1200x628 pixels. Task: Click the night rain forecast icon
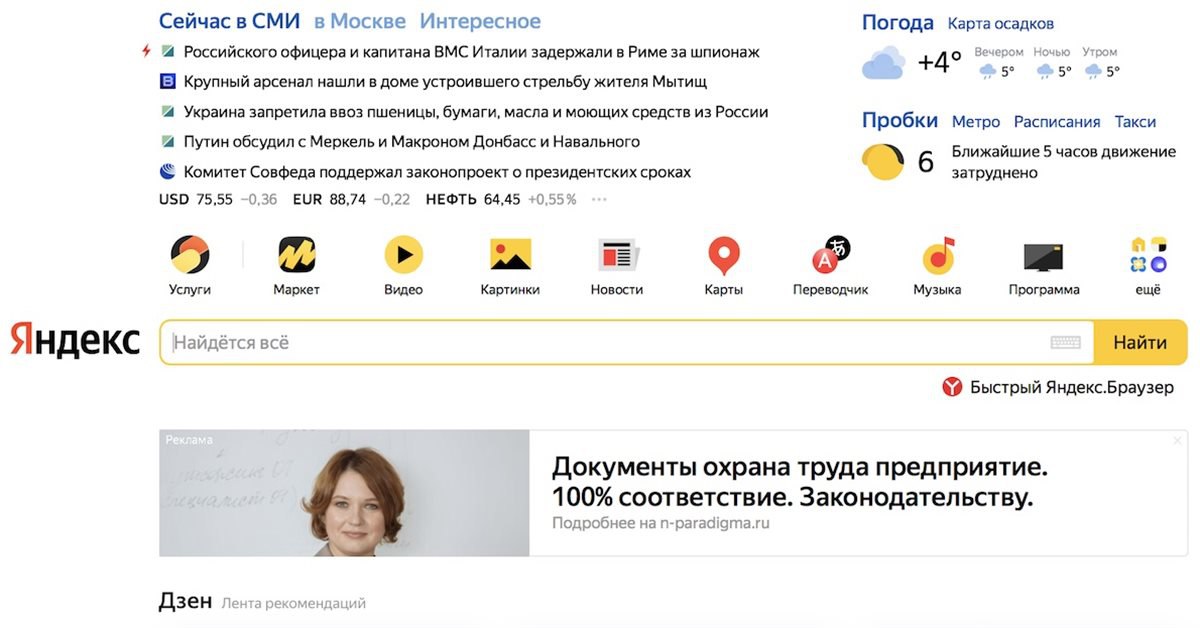tap(1045, 72)
